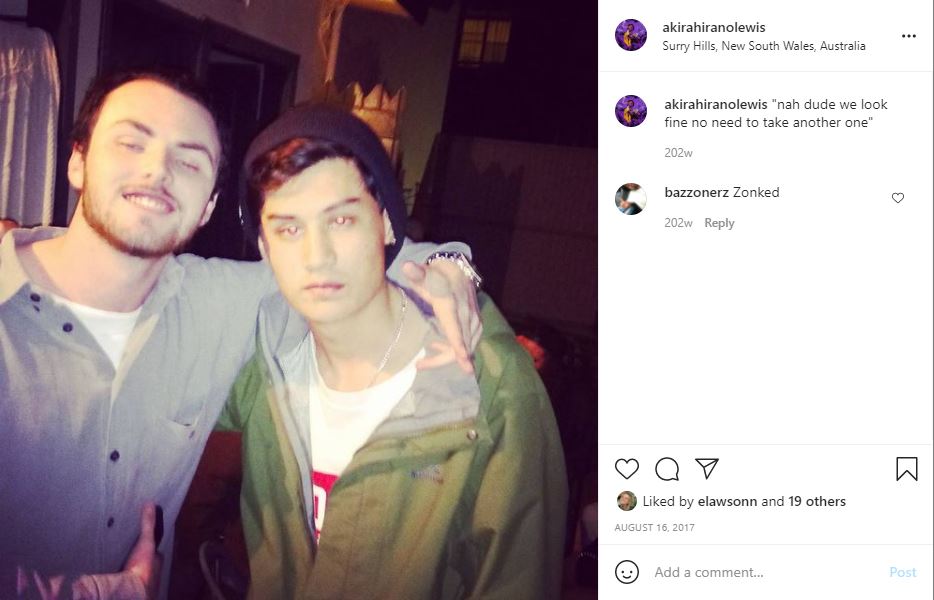
Task: Open the three-dot more options menu
Action: click(x=908, y=36)
